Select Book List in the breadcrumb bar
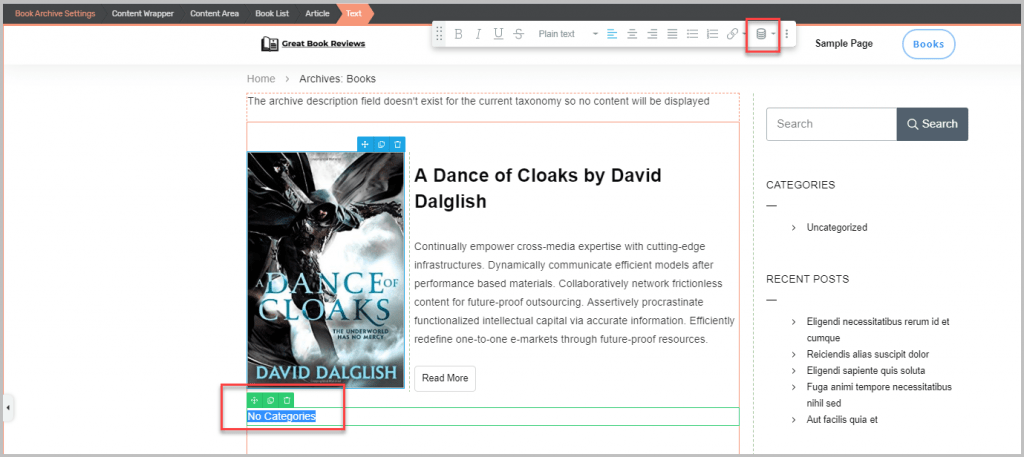The width and height of the screenshot is (1024, 457). 270,13
